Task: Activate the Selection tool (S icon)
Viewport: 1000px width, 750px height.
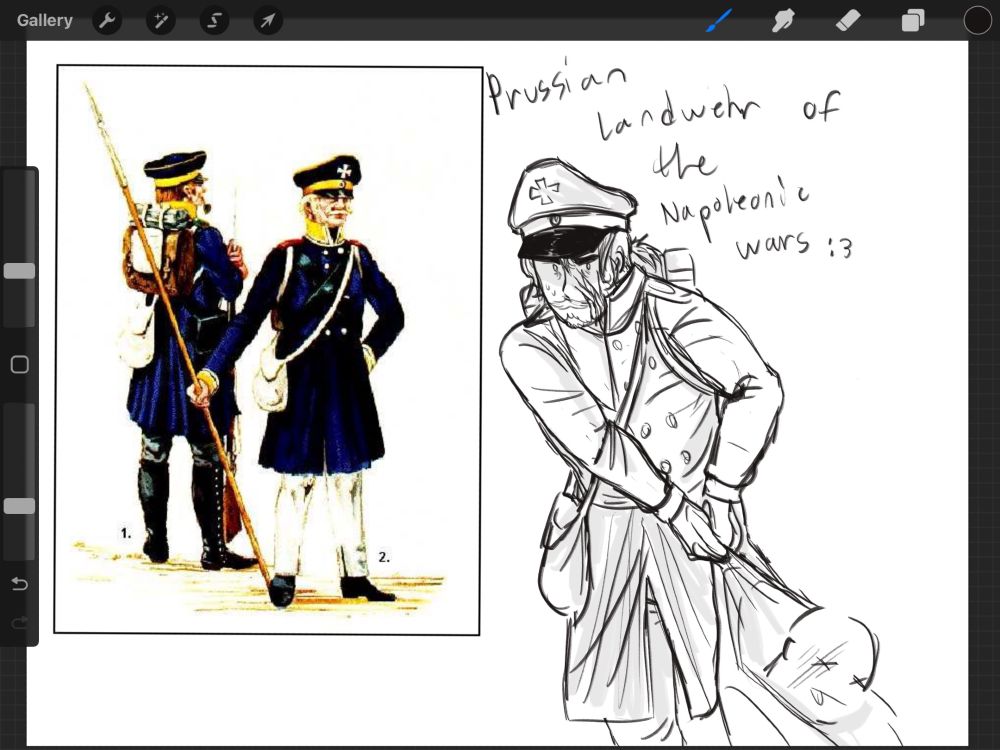Action: click(214, 21)
